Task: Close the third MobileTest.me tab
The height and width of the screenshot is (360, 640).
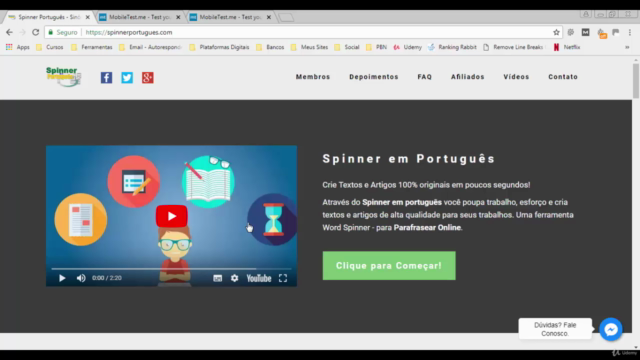Action: [269, 17]
